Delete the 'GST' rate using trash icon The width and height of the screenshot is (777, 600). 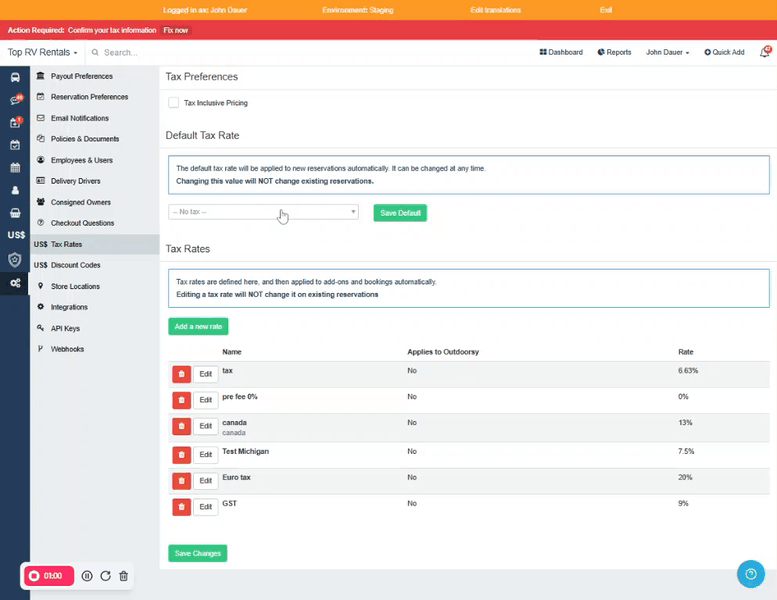pyautogui.click(x=181, y=507)
